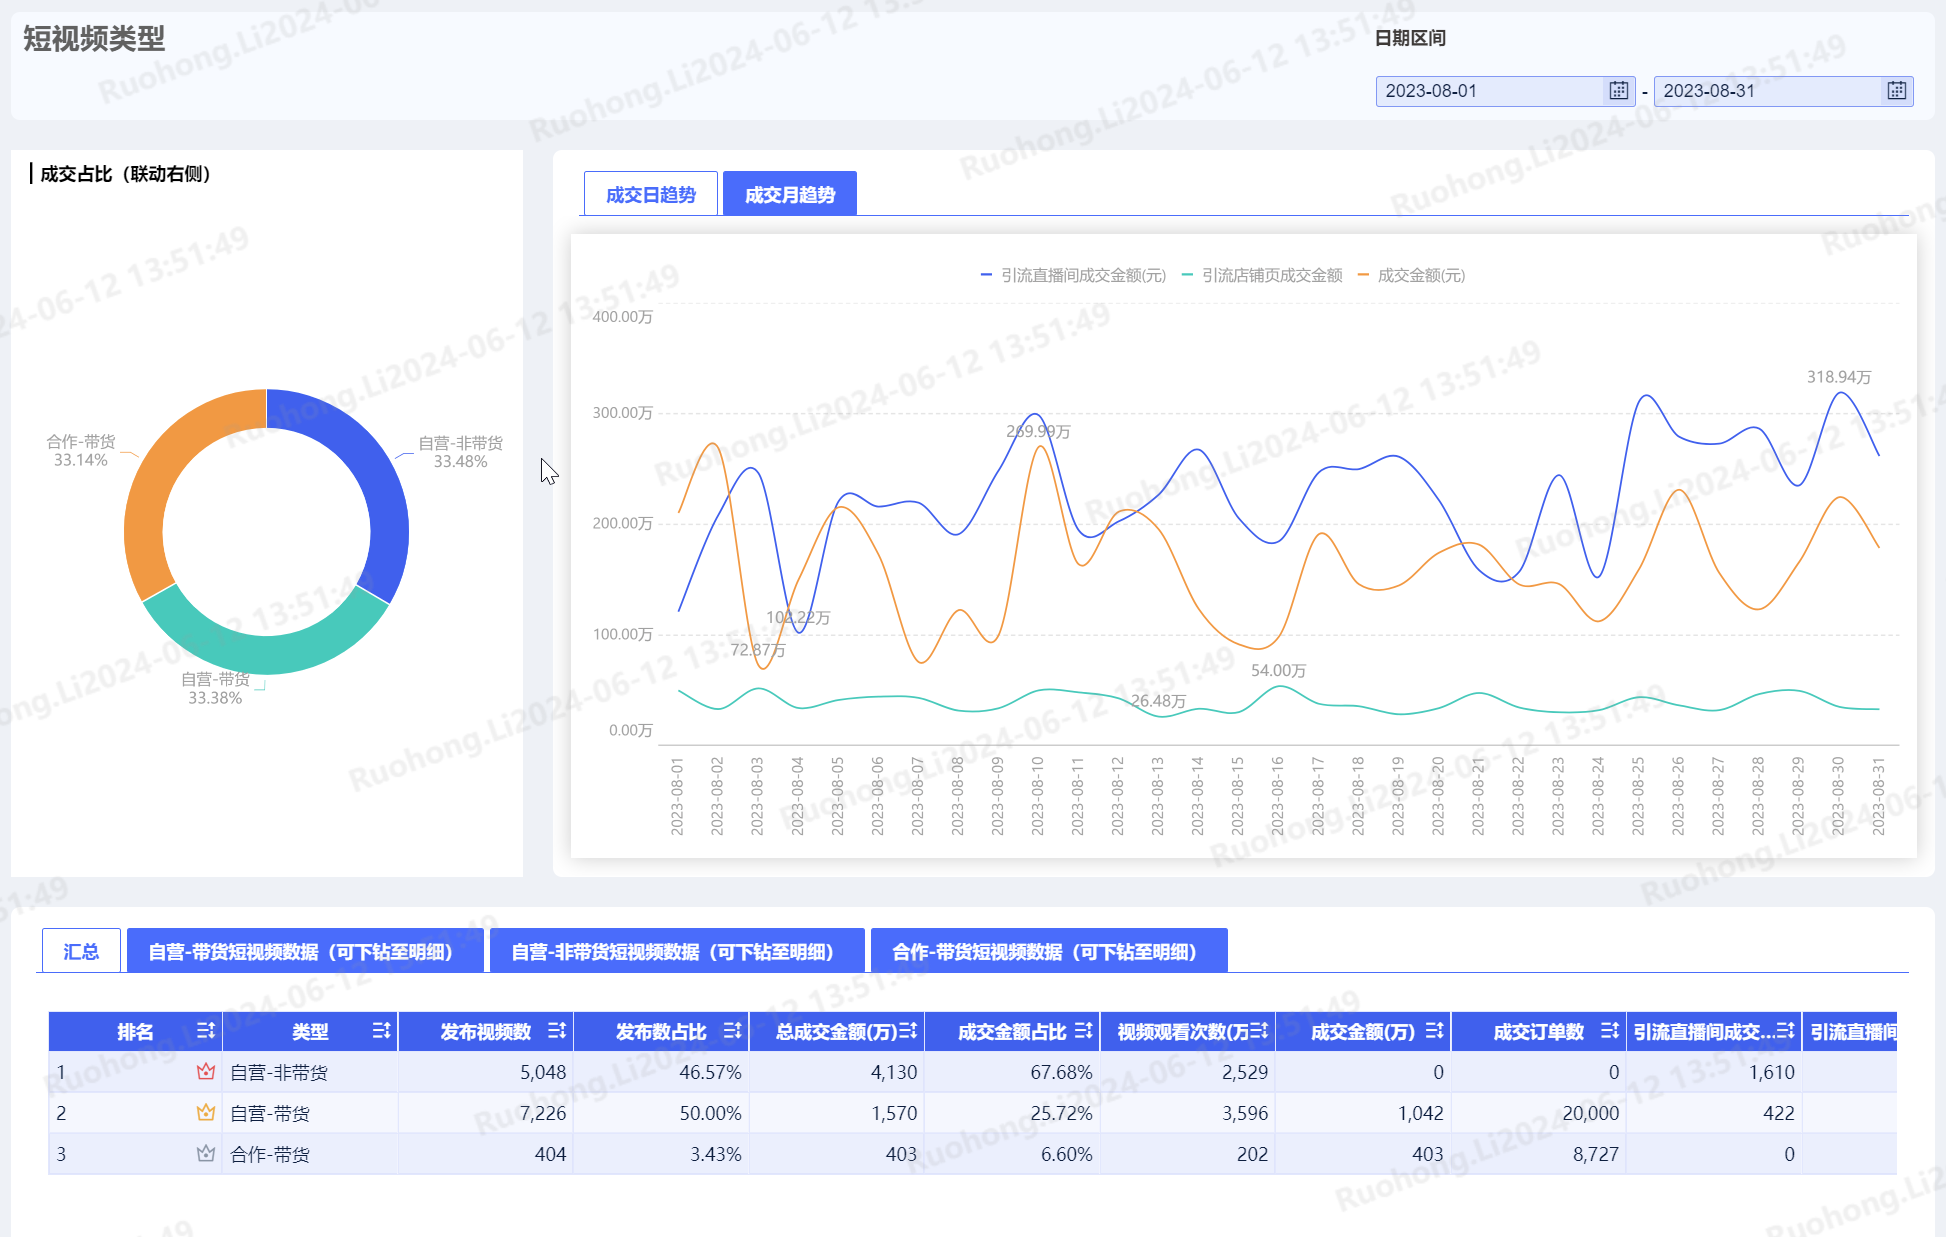Image resolution: width=1946 pixels, height=1237 pixels.
Task: Click sort icon in 类型 column header
Action: [381, 1031]
